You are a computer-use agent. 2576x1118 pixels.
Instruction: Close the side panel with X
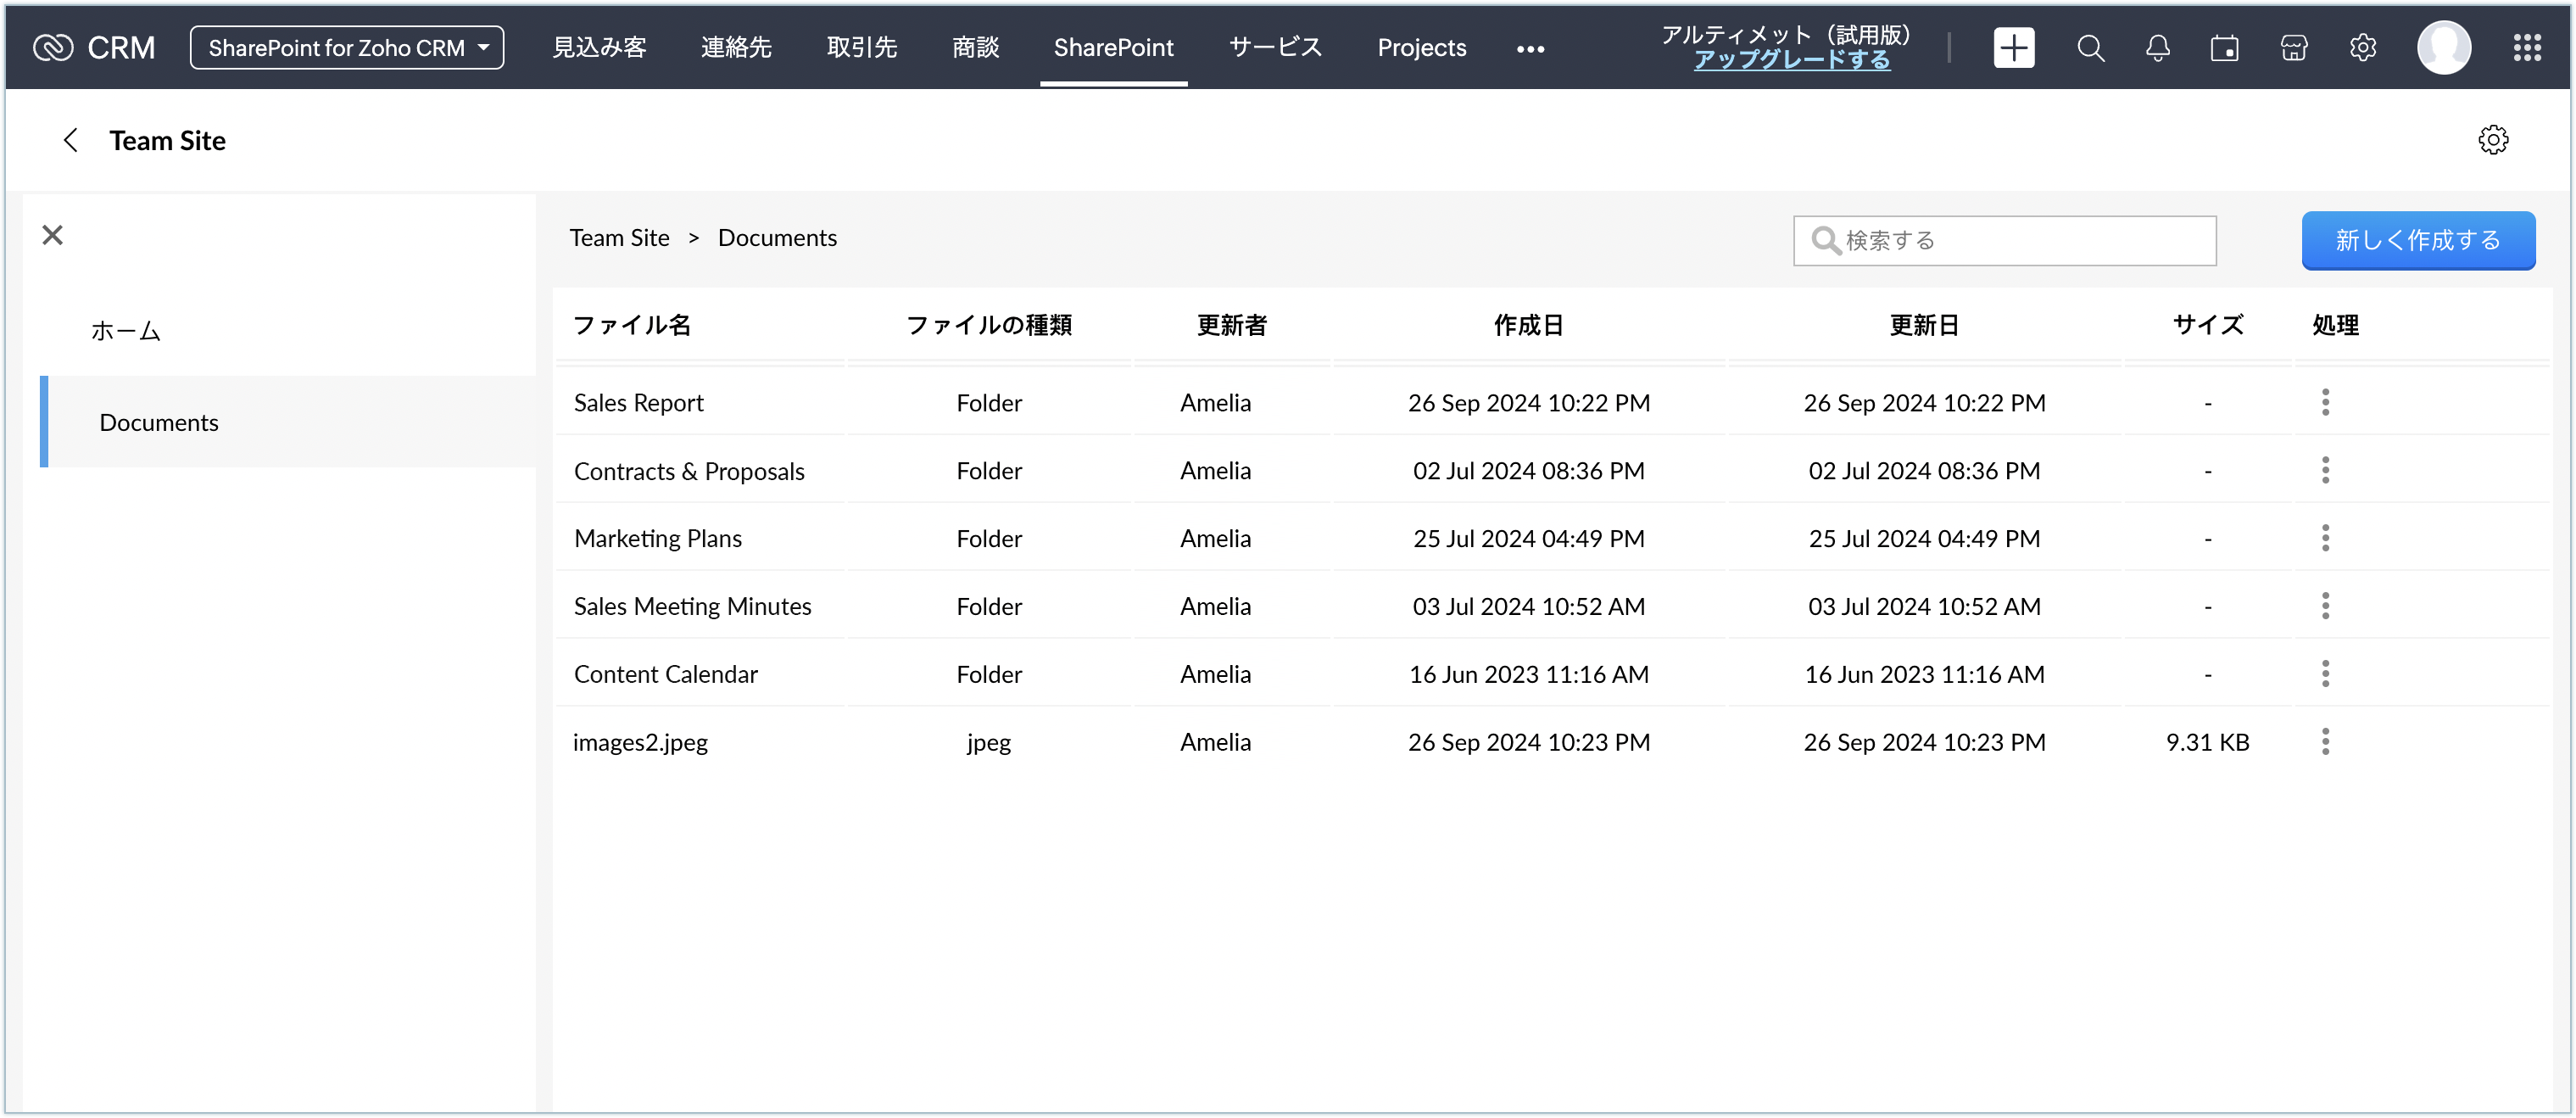52,235
